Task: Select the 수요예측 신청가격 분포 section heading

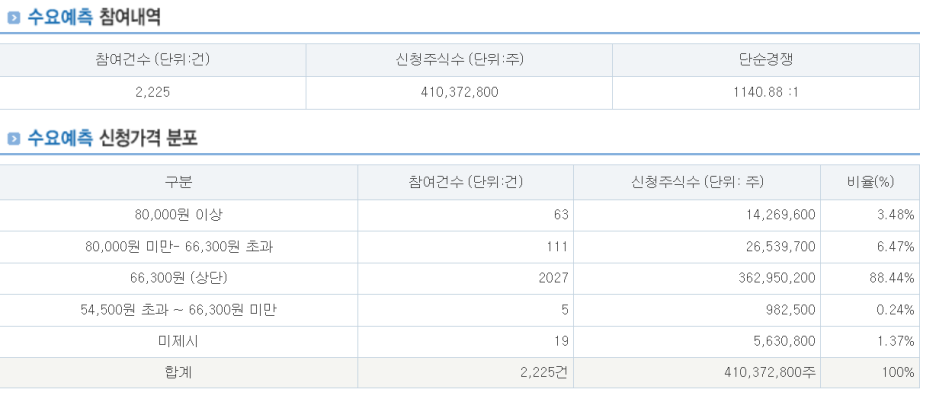Action: [x=112, y=139]
